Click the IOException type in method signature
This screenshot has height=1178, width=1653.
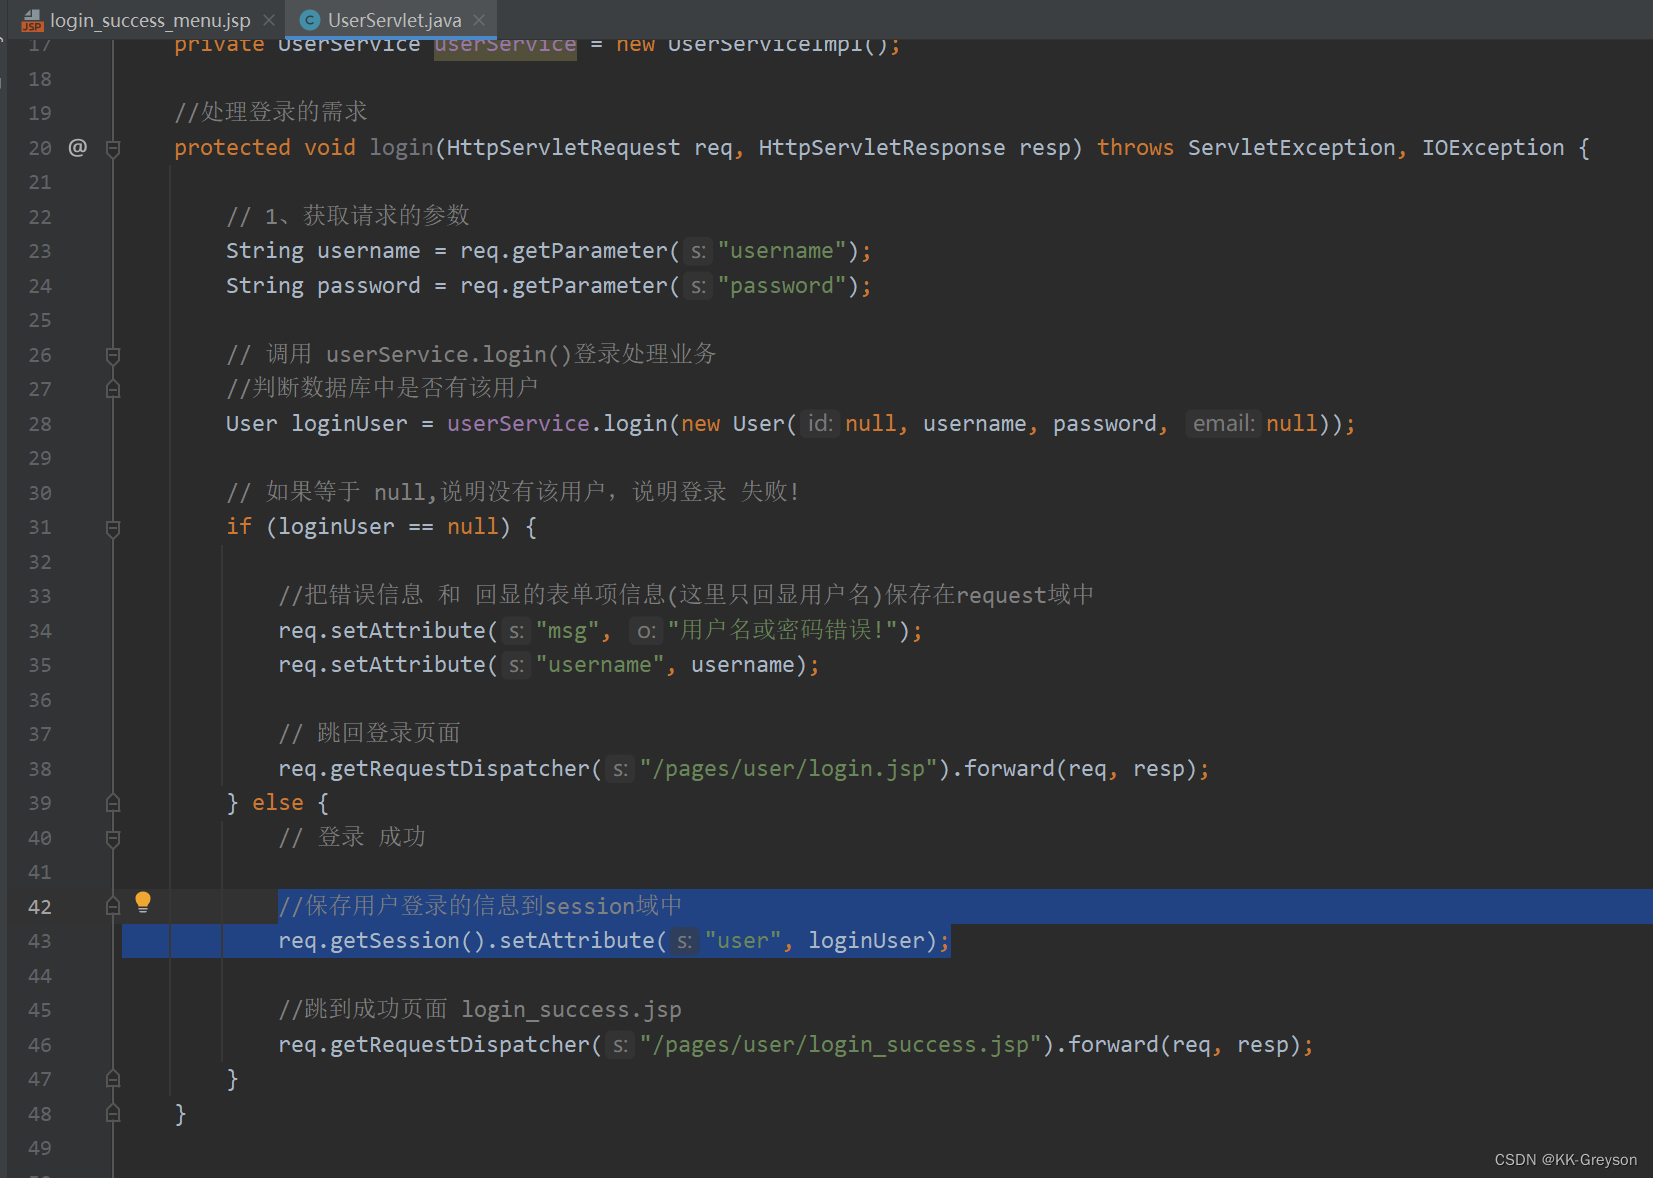click(1493, 148)
